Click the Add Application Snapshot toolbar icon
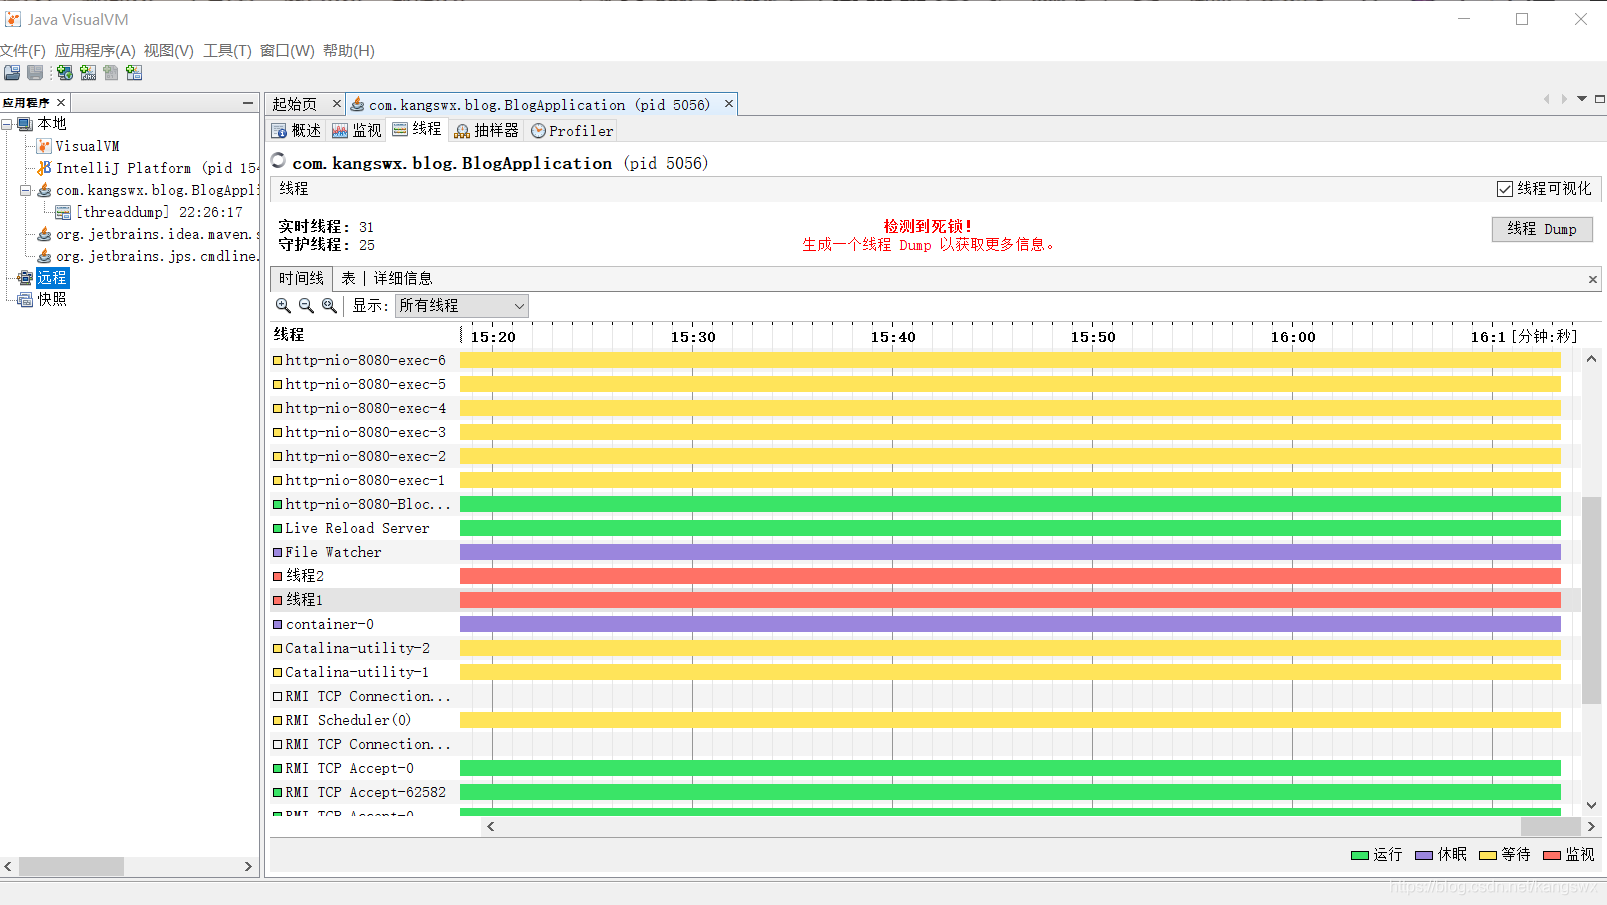1607x905 pixels. tap(134, 73)
